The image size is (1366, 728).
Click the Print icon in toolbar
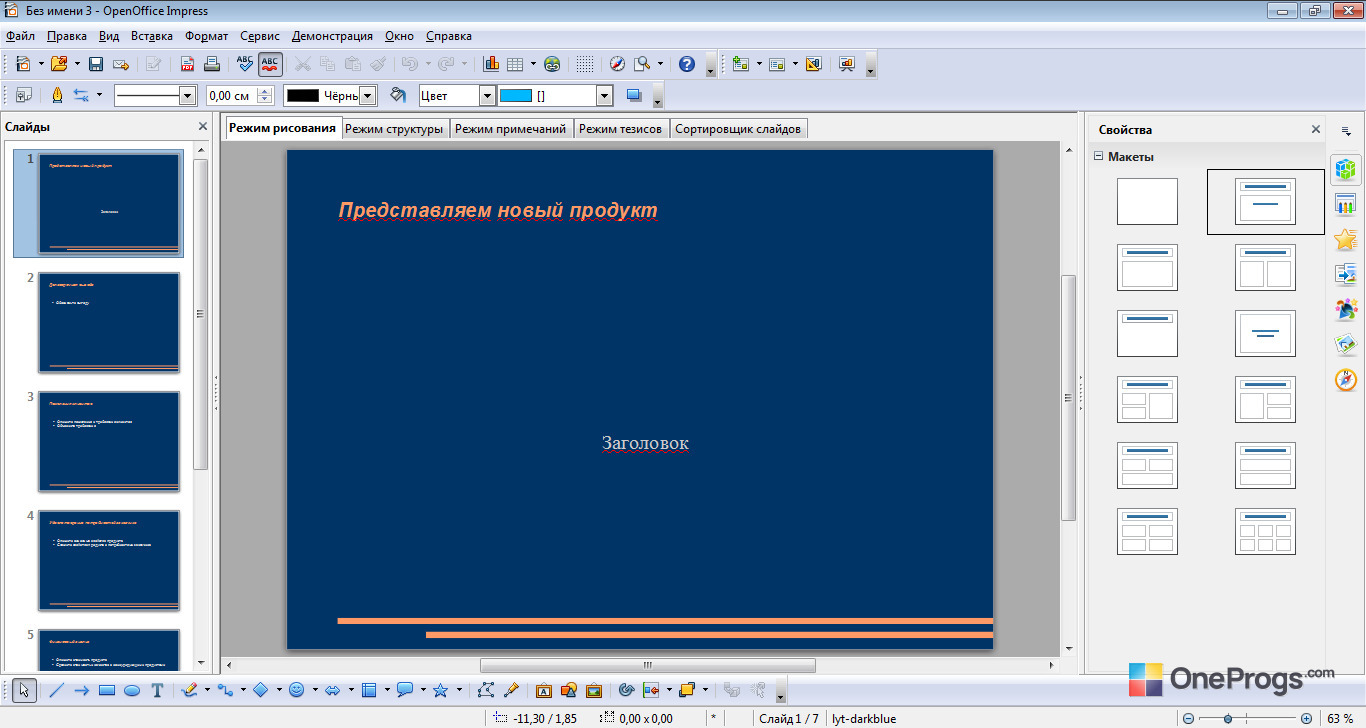(x=211, y=64)
